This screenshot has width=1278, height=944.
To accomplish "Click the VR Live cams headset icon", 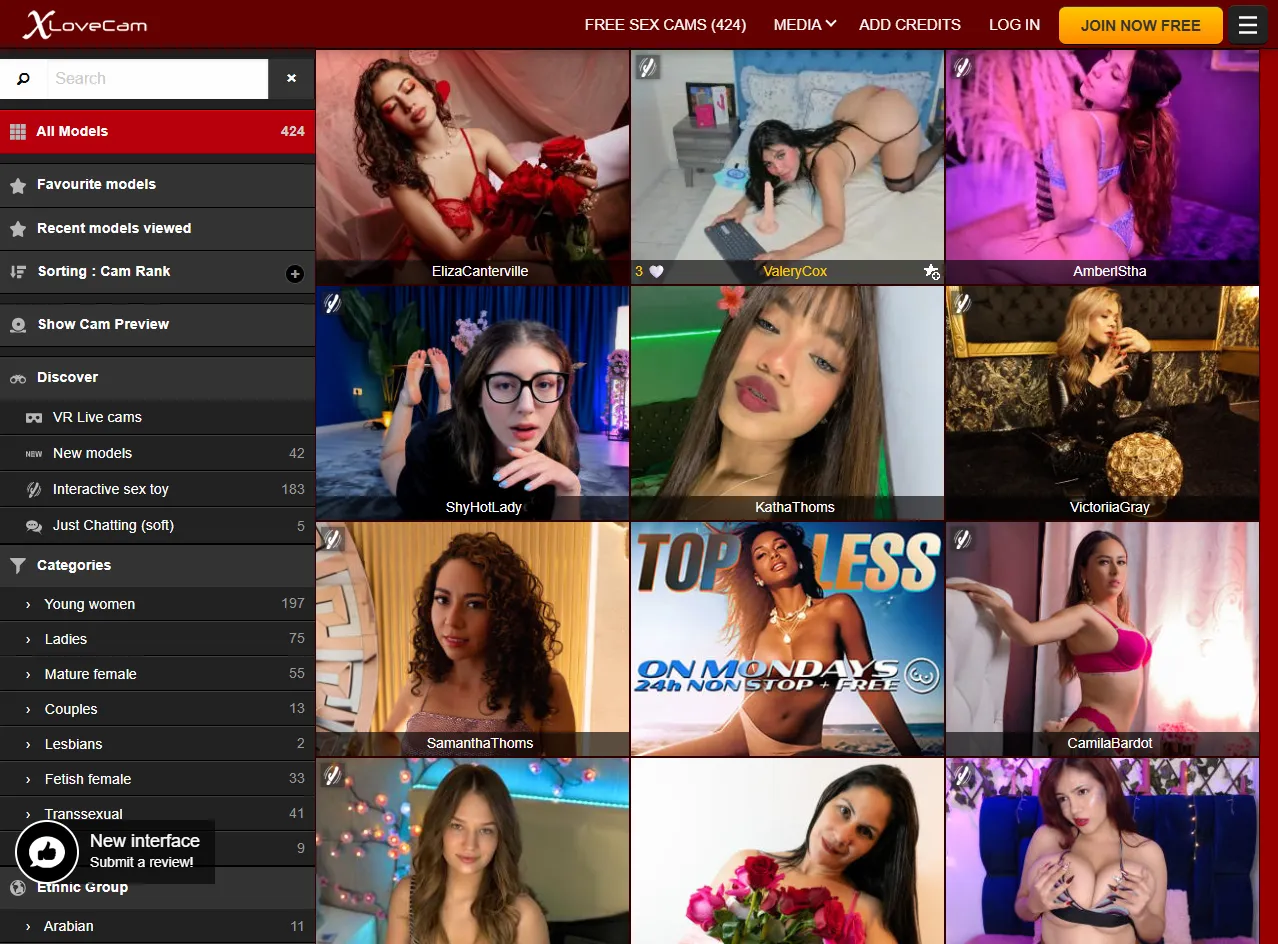I will pyautogui.click(x=32, y=417).
